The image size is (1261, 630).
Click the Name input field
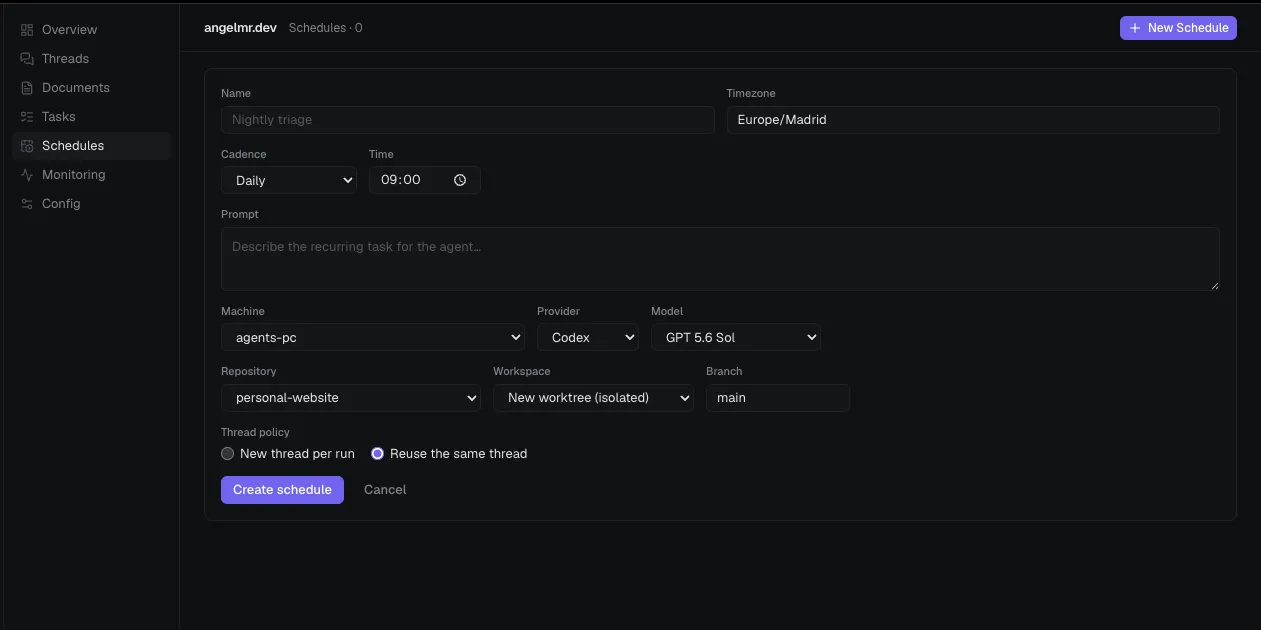(468, 120)
